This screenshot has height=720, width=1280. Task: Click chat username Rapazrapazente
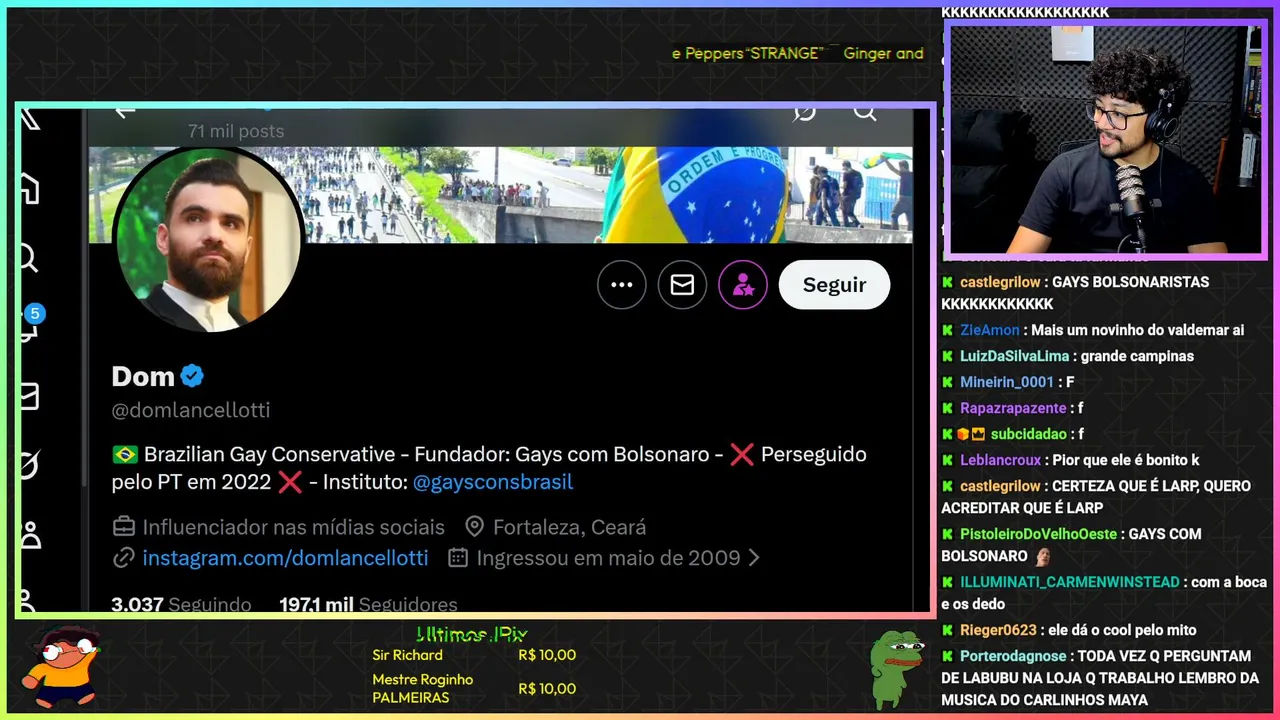coord(1013,408)
